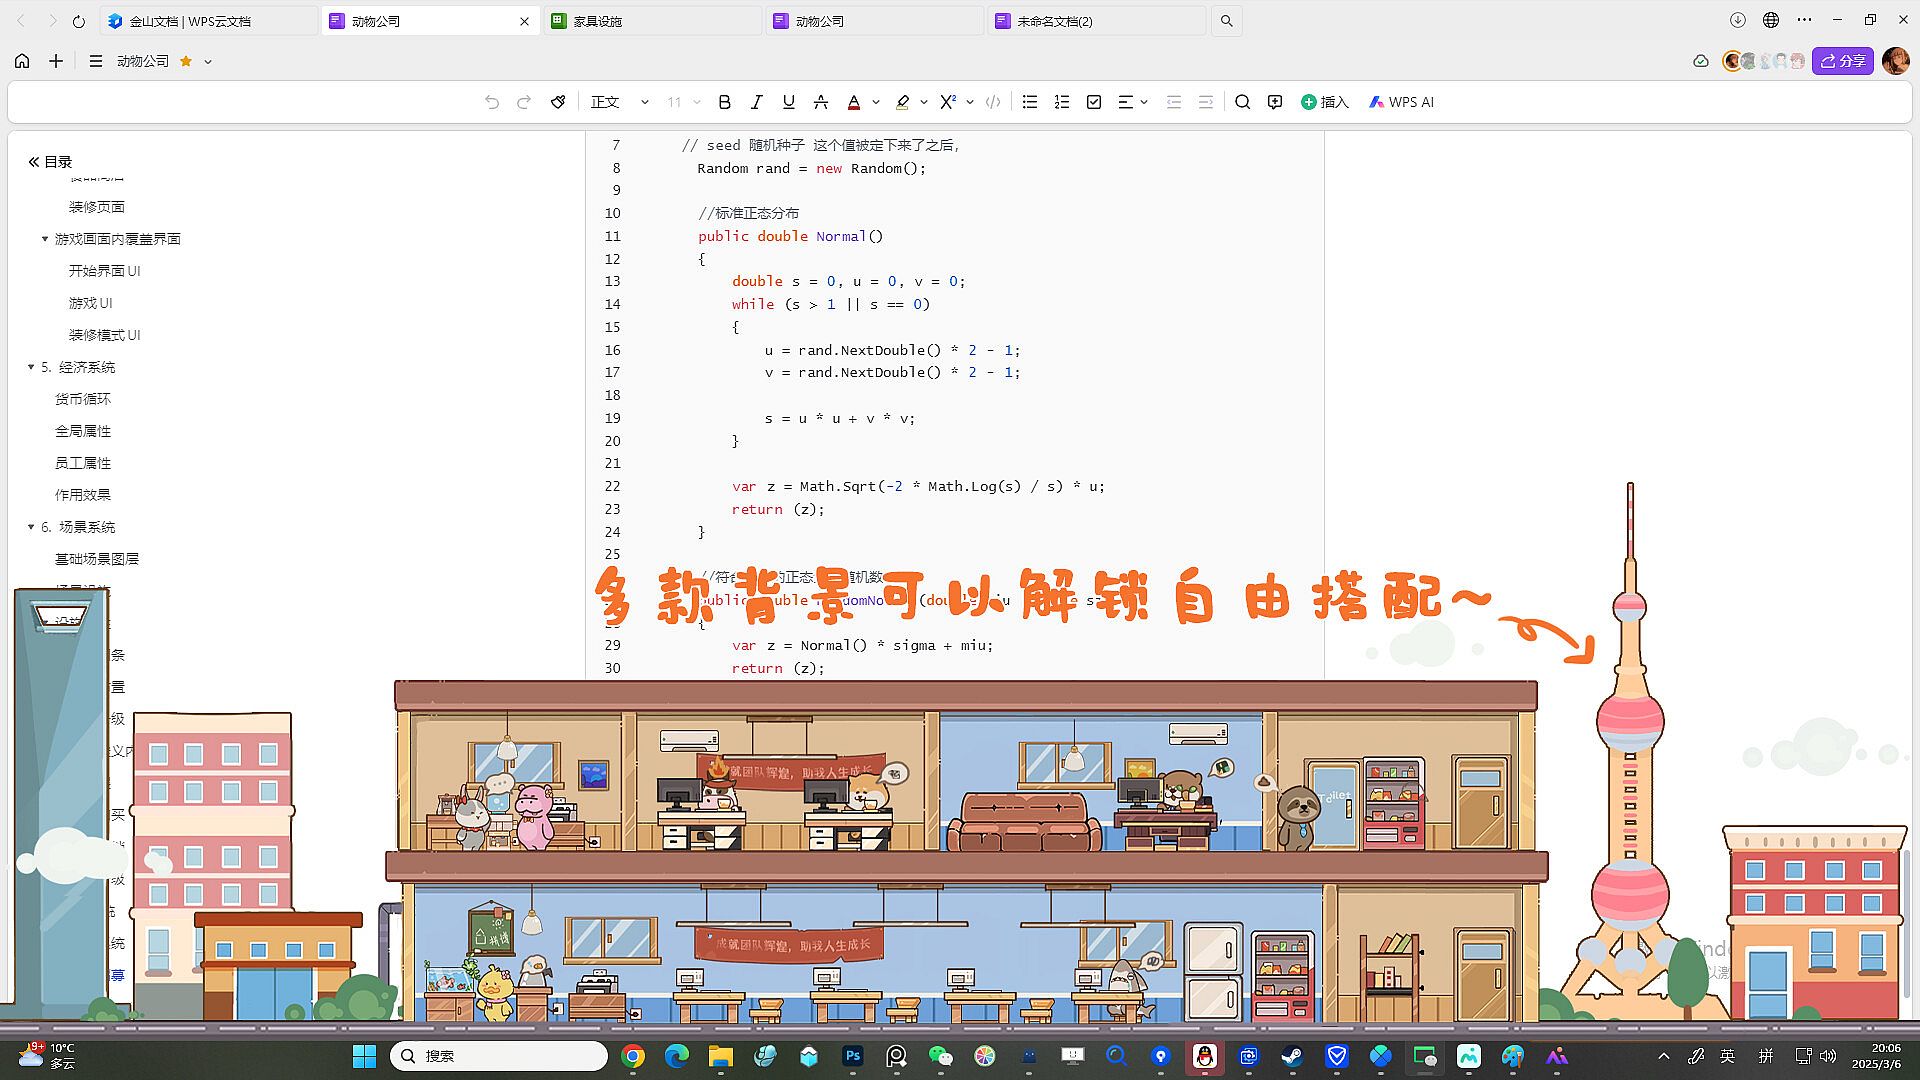Collapse 游戏画面内覆盖界面 outline section
Image resolution: width=1920 pixels, height=1080 pixels.
[45, 239]
